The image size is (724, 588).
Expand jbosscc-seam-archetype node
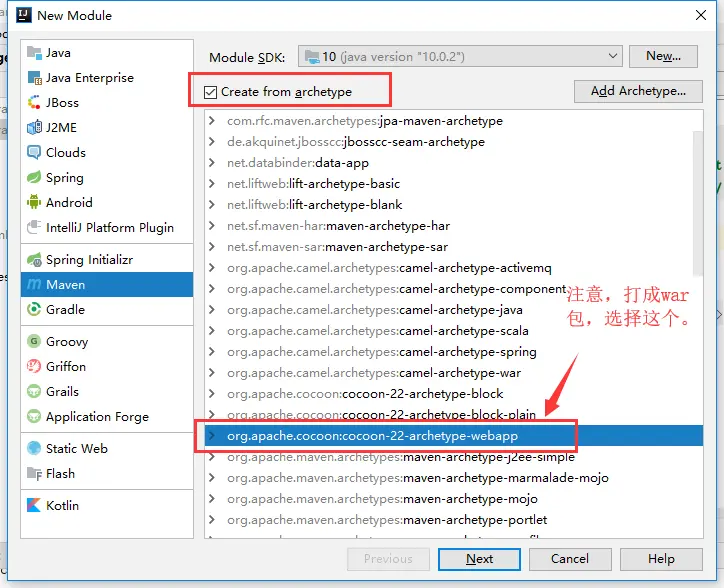coord(212,141)
